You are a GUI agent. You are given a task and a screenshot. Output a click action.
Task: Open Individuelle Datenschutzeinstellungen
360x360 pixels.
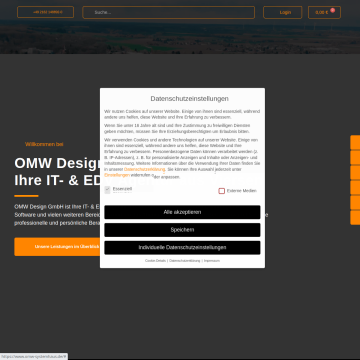coord(182,247)
